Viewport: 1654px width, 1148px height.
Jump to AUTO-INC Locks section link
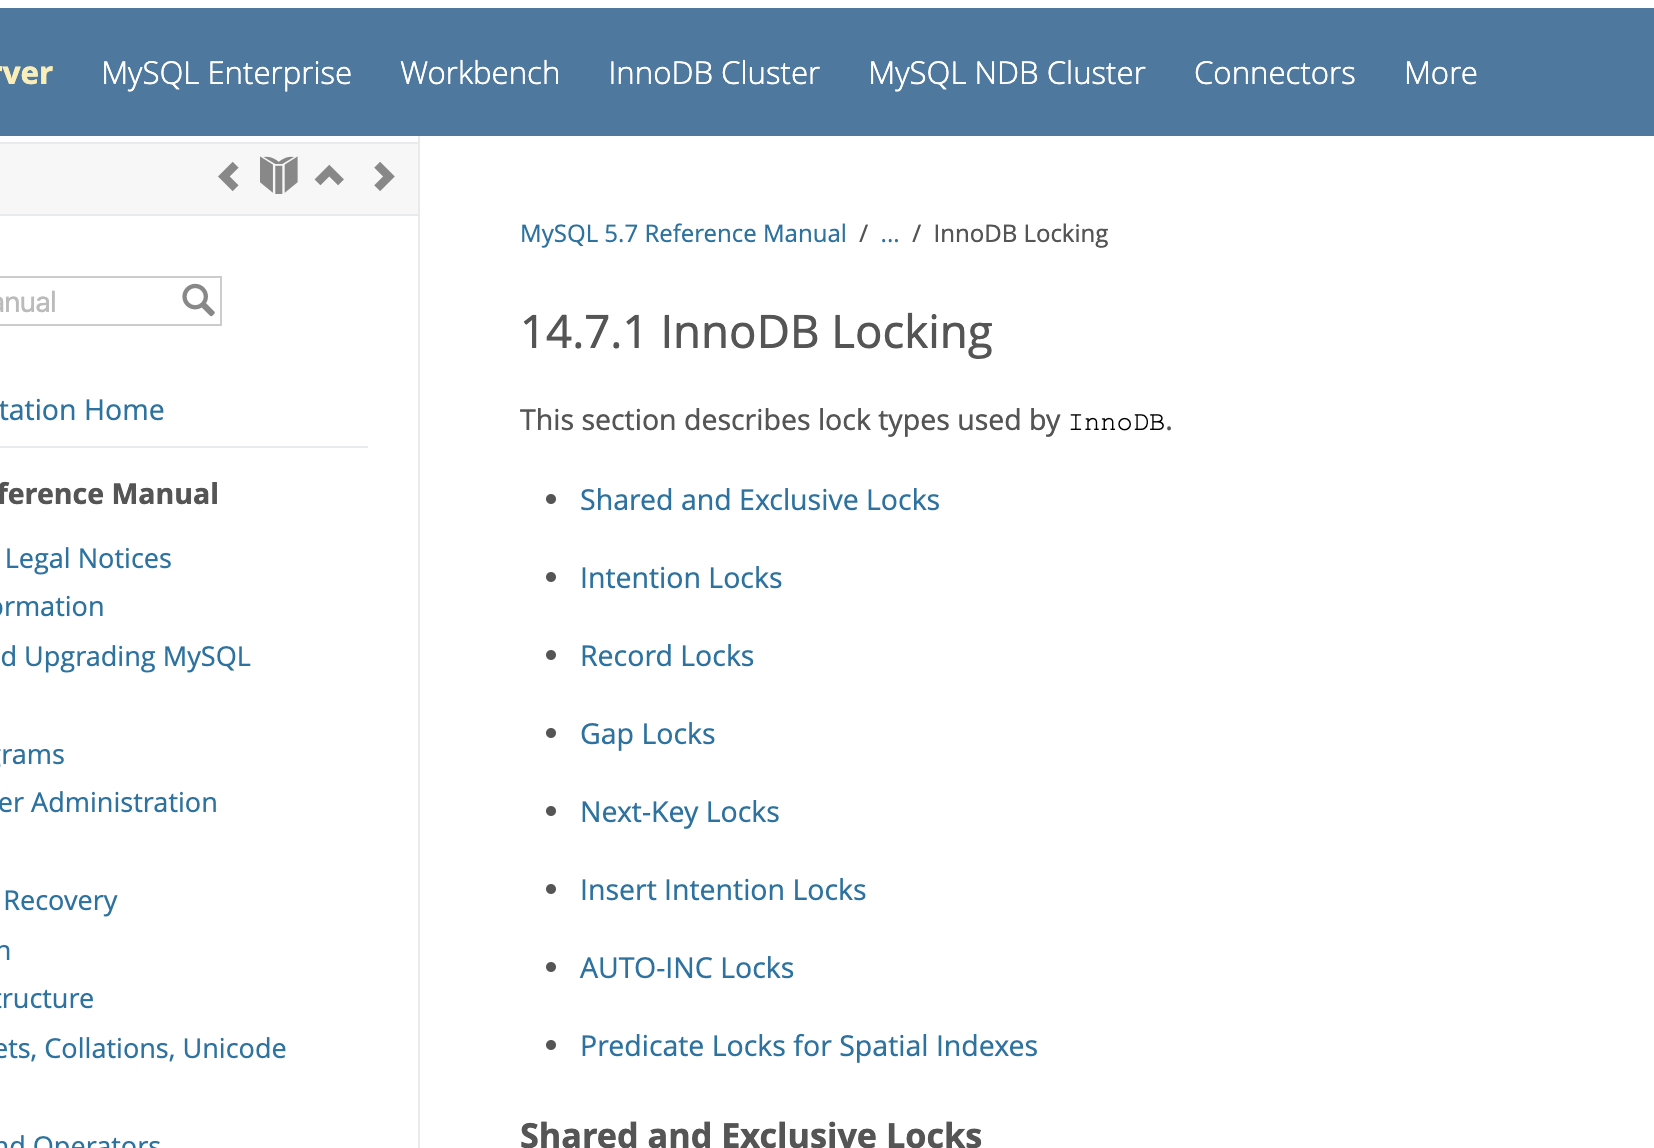pos(687,968)
